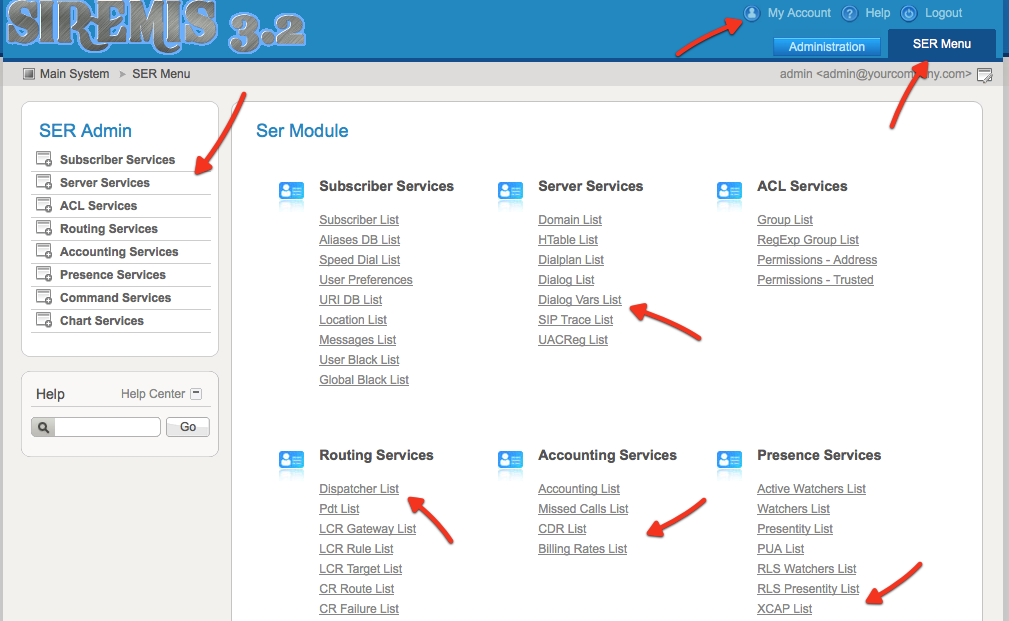Click the Help search input field

click(107, 427)
